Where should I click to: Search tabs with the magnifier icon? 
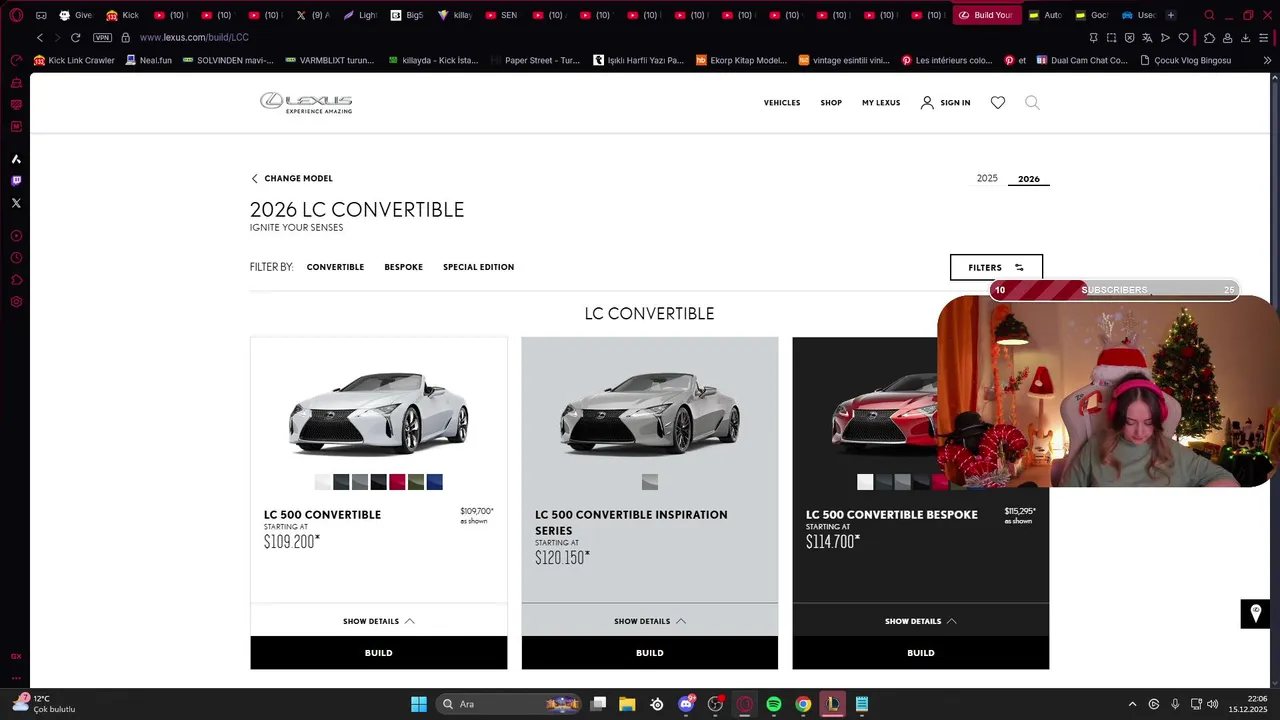click(x=1209, y=15)
